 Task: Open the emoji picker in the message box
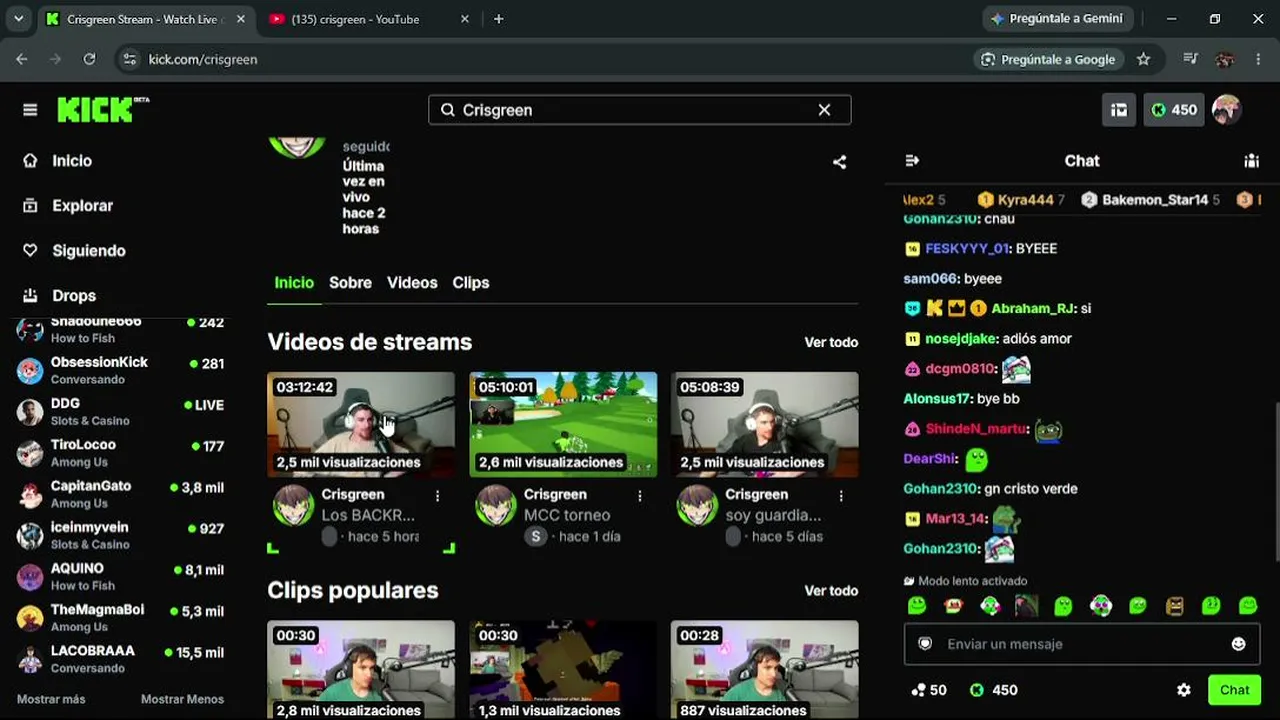[x=1238, y=644]
